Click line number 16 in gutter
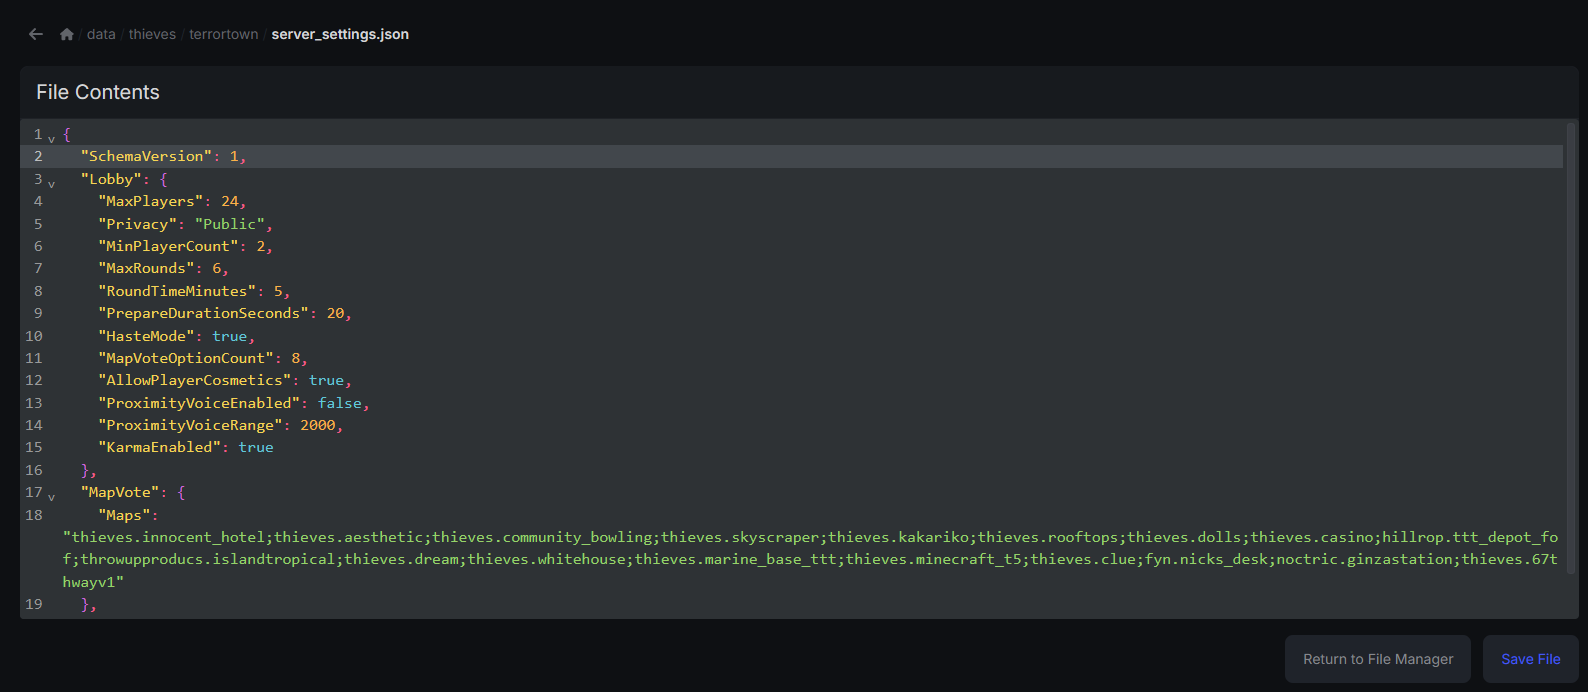Image resolution: width=1588 pixels, height=692 pixels. (34, 470)
